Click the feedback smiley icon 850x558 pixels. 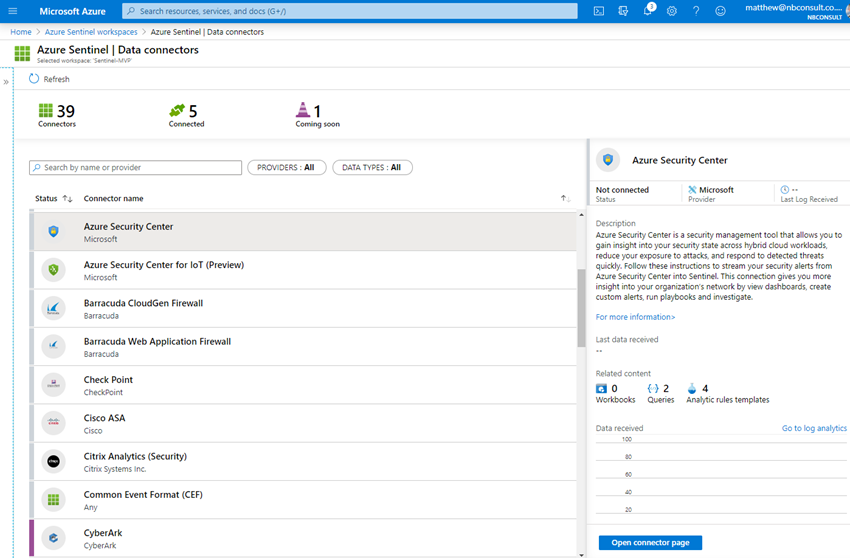720,11
